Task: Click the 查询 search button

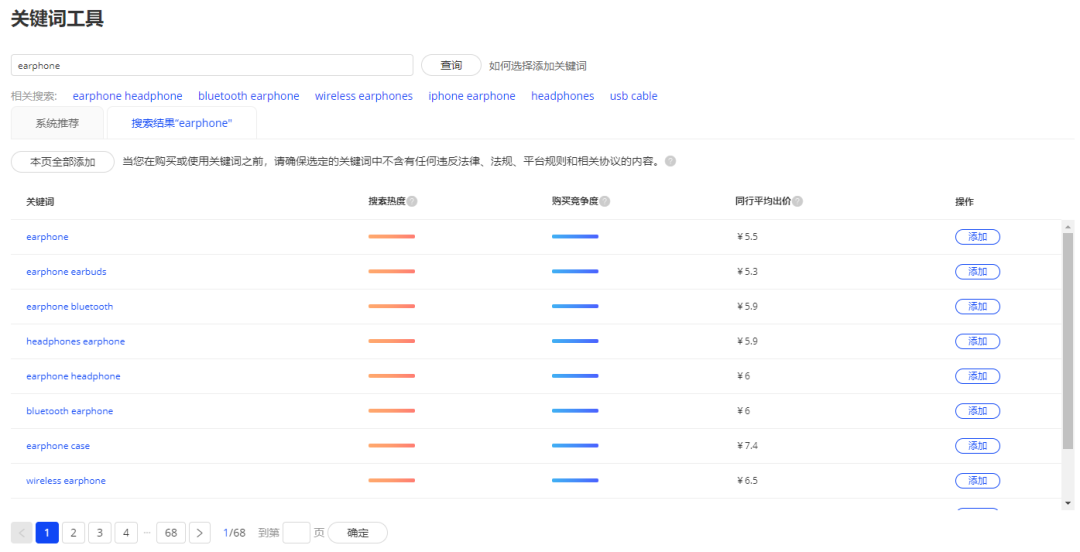Action: point(451,65)
